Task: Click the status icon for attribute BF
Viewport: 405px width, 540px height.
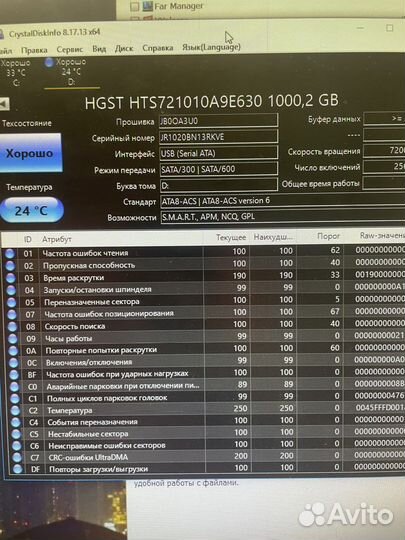Action: point(14,375)
